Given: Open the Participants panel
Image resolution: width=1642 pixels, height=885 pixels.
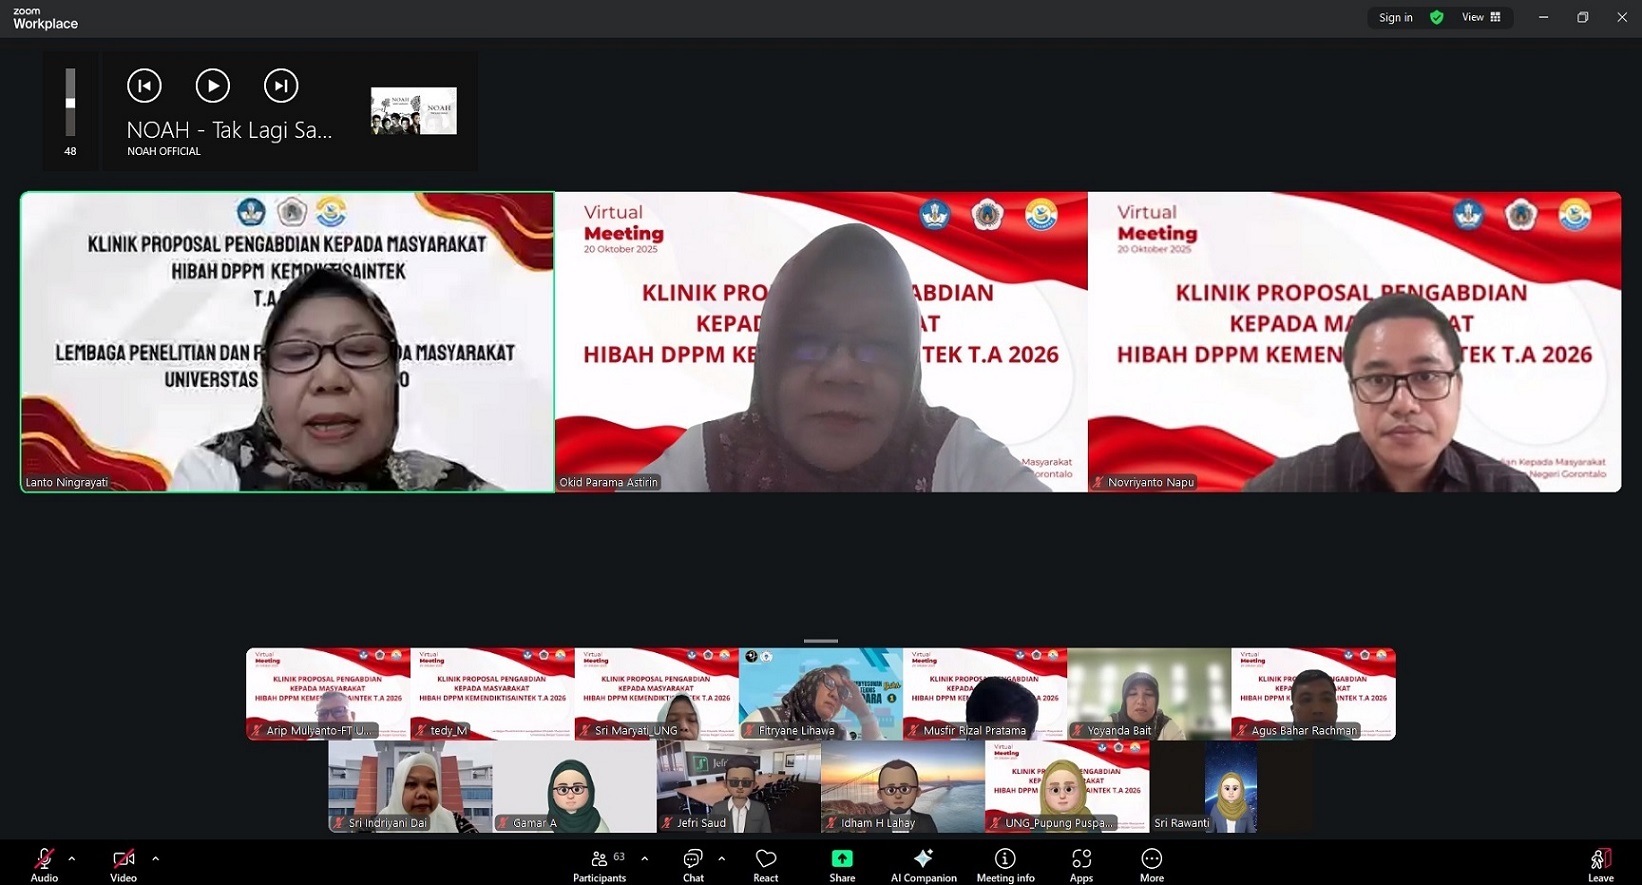Looking at the screenshot, I should (x=600, y=865).
